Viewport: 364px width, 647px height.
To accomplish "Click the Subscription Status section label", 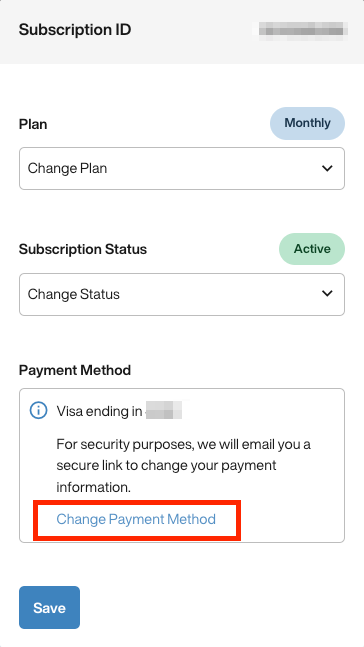I will click(83, 249).
